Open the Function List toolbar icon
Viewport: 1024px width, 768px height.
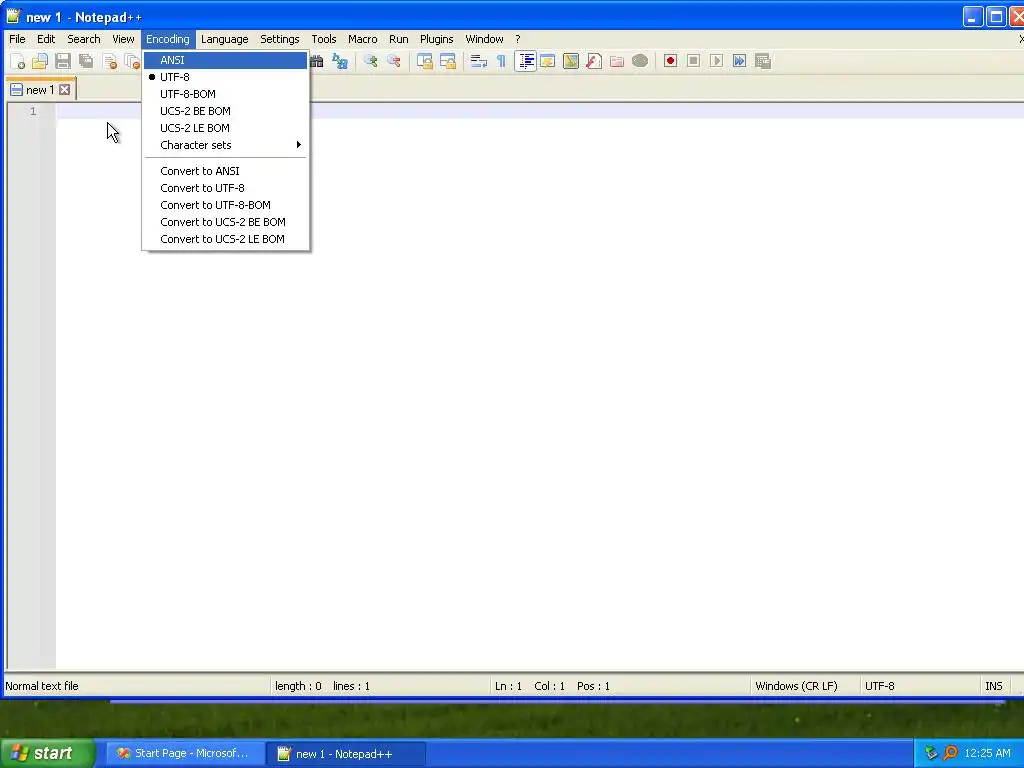(594, 61)
